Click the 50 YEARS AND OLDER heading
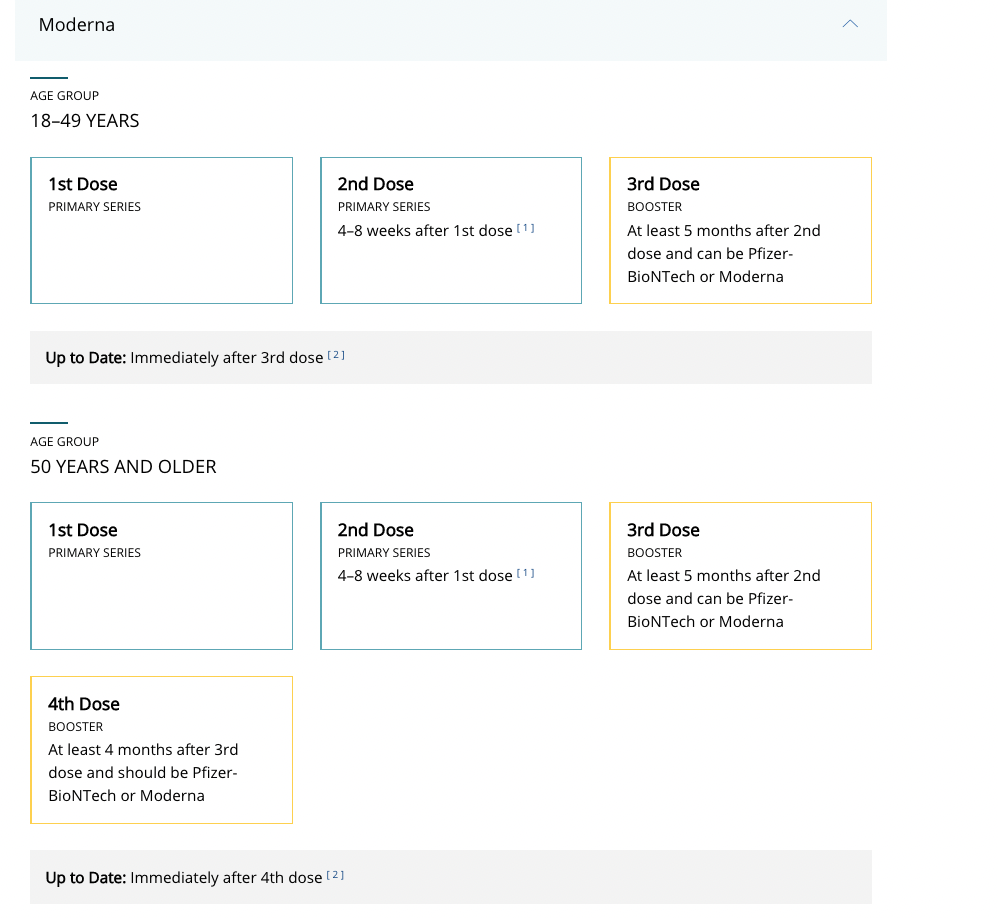998x918 pixels. [x=123, y=467]
